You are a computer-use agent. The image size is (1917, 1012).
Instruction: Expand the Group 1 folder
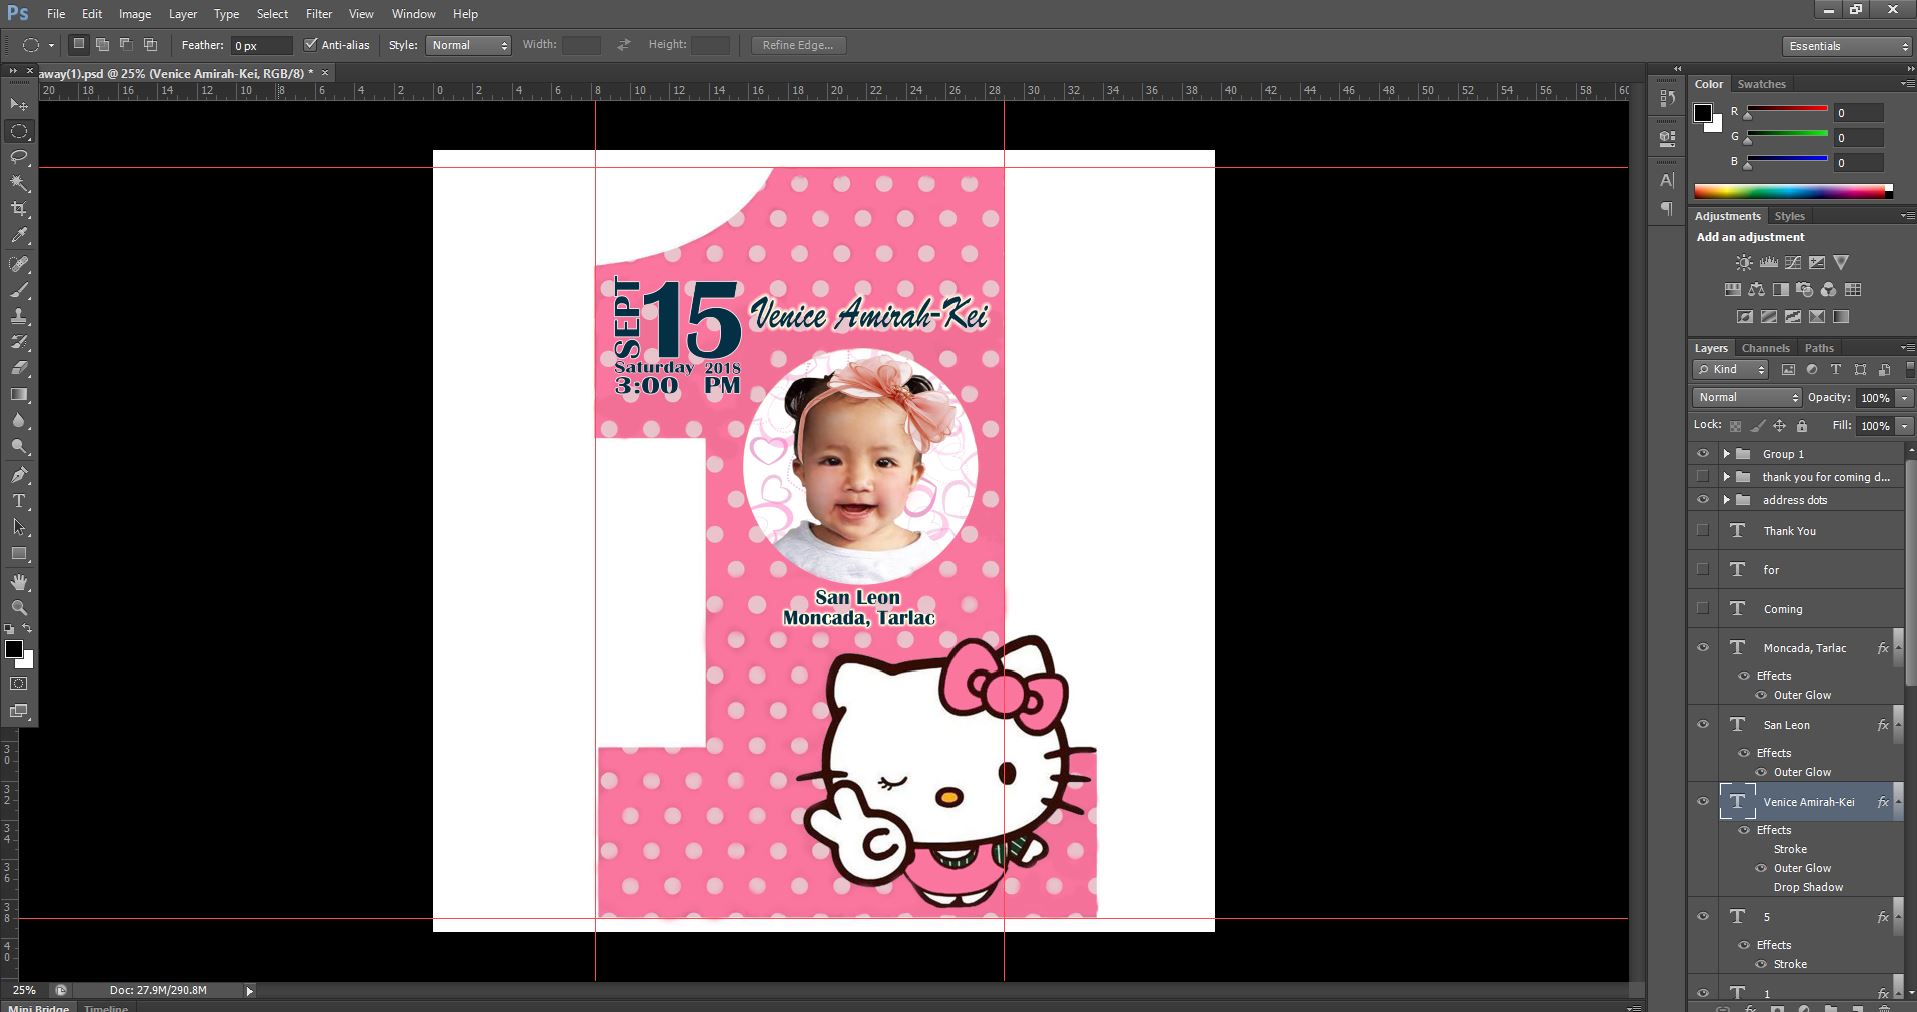click(1726, 454)
